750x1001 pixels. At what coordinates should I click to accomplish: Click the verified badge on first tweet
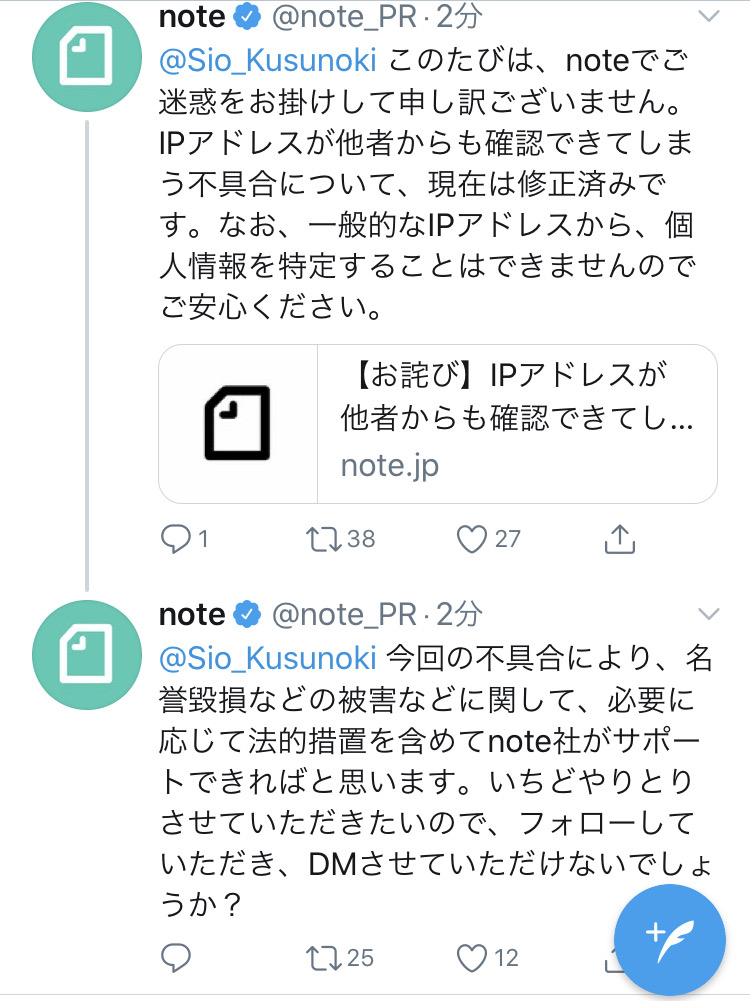(x=247, y=17)
